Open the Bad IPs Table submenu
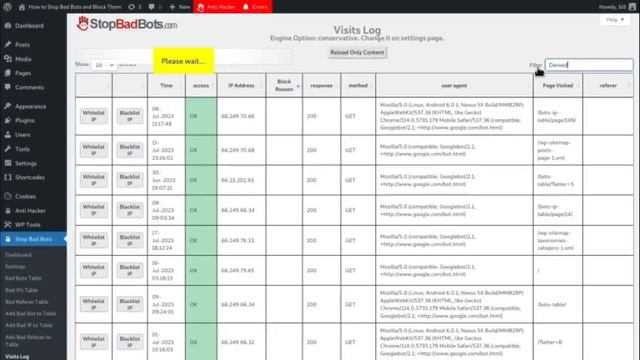Viewport: 640px width, 360px height. coord(21,290)
